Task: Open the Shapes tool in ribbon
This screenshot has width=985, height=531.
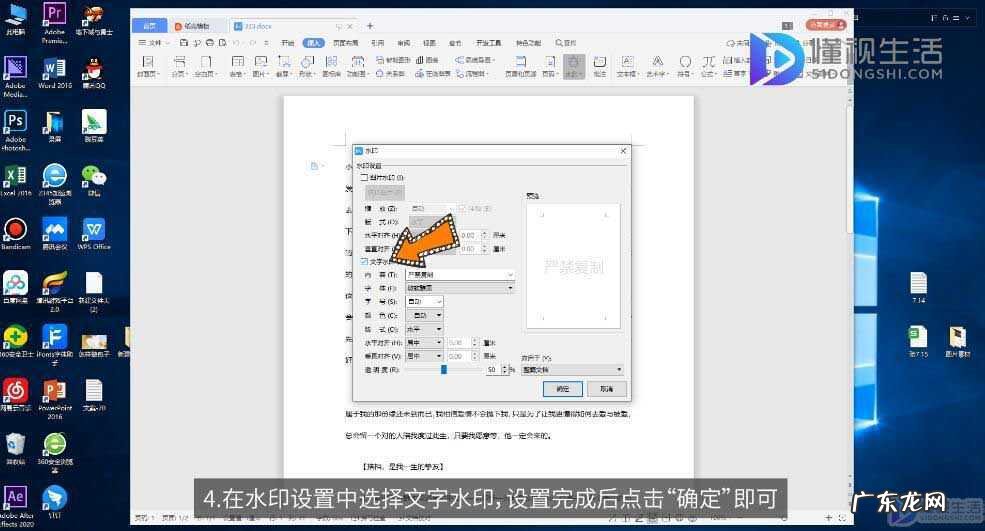Action: [307, 65]
